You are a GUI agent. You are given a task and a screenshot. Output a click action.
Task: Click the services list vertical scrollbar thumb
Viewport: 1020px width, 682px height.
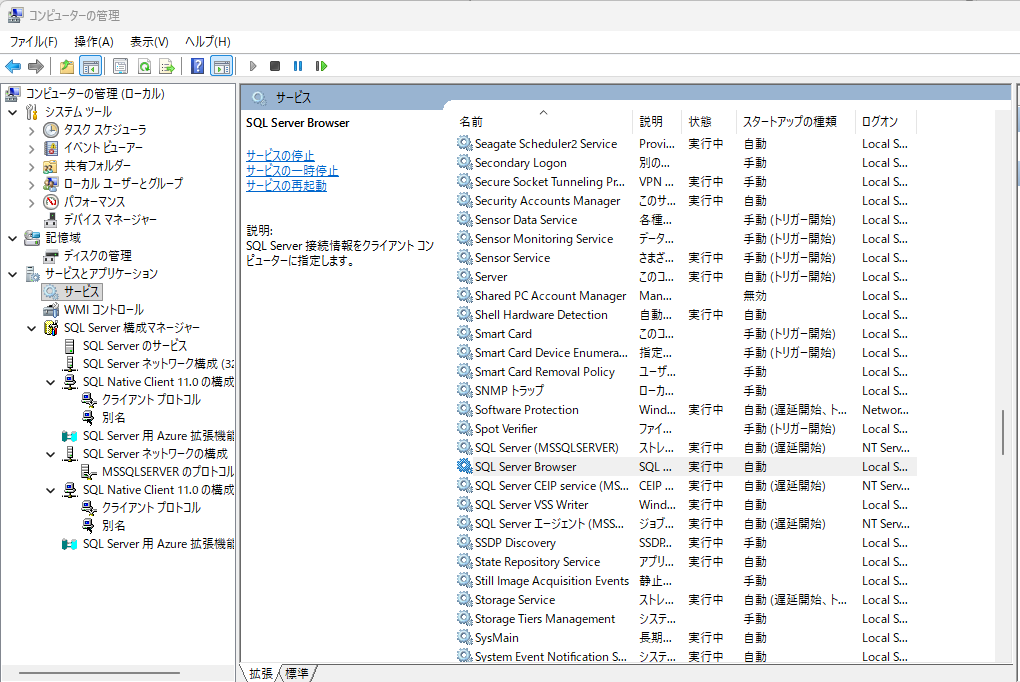[x=1003, y=431]
